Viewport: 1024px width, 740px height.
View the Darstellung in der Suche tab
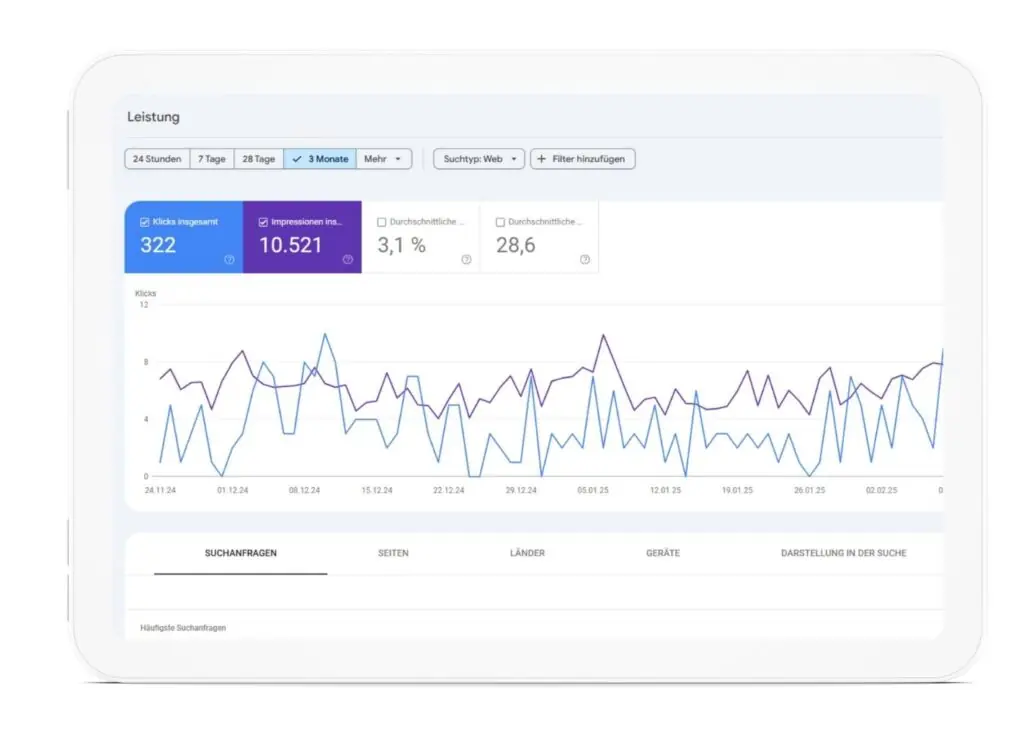(x=844, y=552)
